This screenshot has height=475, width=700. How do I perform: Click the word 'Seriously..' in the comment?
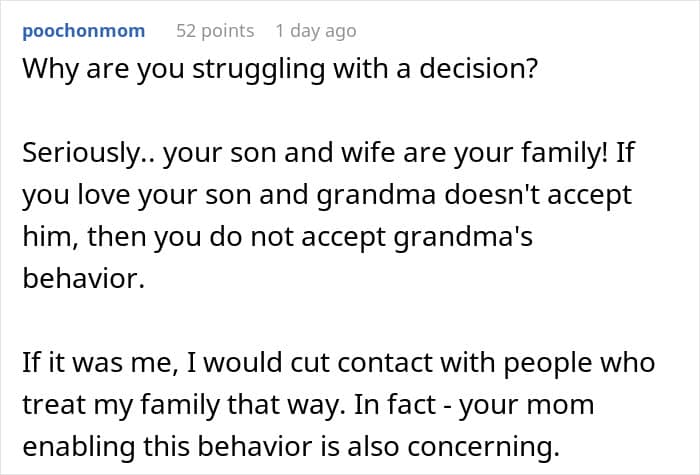pyautogui.click(x=85, y=155)
